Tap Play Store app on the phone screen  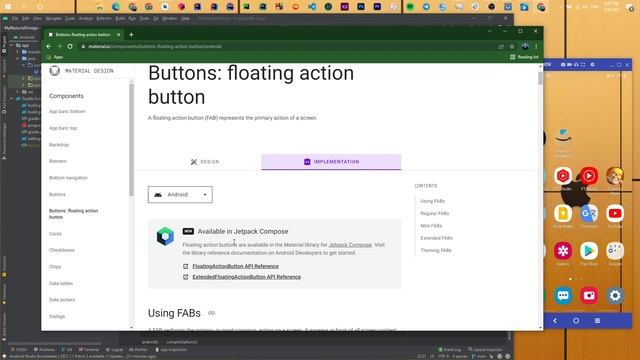pos(589,251)
